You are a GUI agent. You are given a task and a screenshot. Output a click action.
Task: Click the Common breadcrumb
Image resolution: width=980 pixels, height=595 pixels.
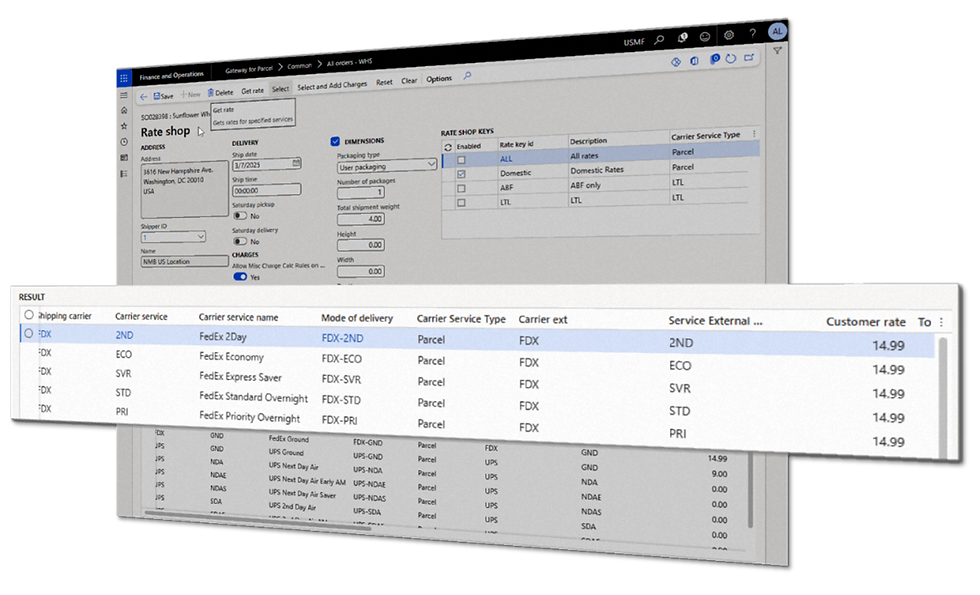299,66
